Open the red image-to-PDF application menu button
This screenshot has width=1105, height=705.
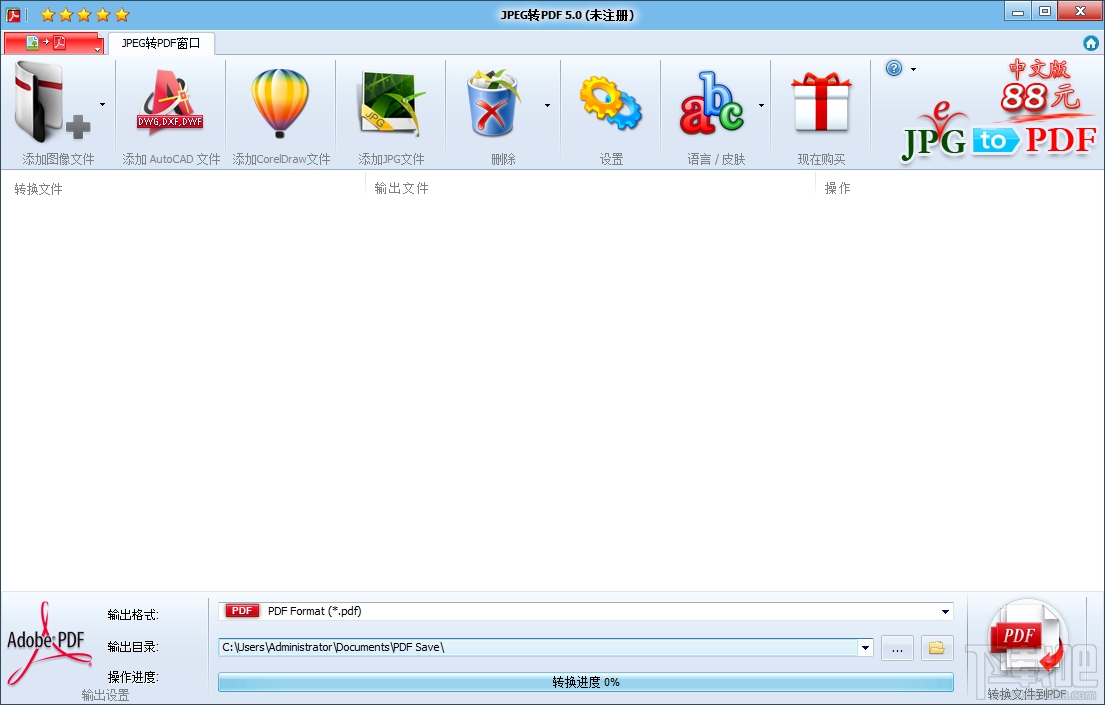[54, 43]
